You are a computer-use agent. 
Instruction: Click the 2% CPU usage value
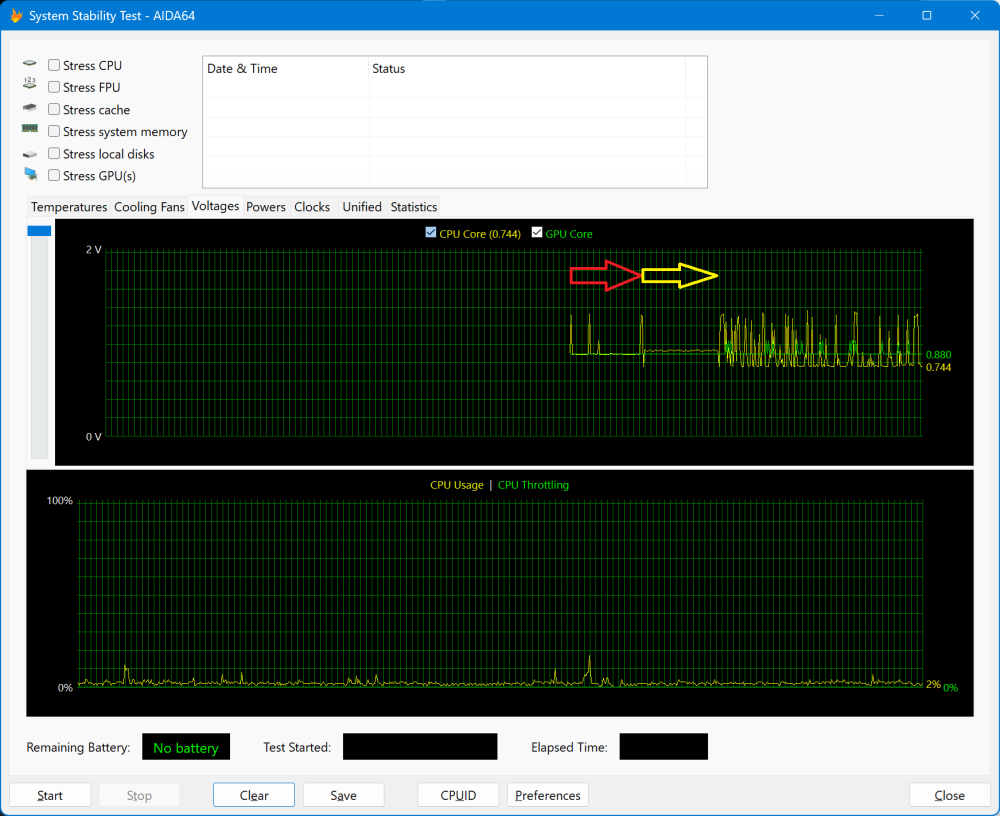933,685
